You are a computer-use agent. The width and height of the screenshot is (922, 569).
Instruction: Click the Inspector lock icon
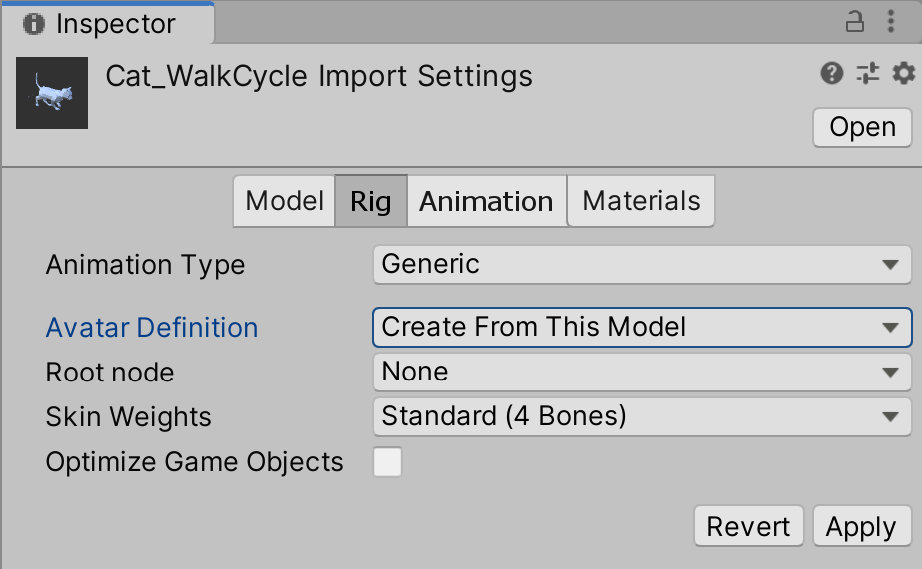click(x=855, y=22)
